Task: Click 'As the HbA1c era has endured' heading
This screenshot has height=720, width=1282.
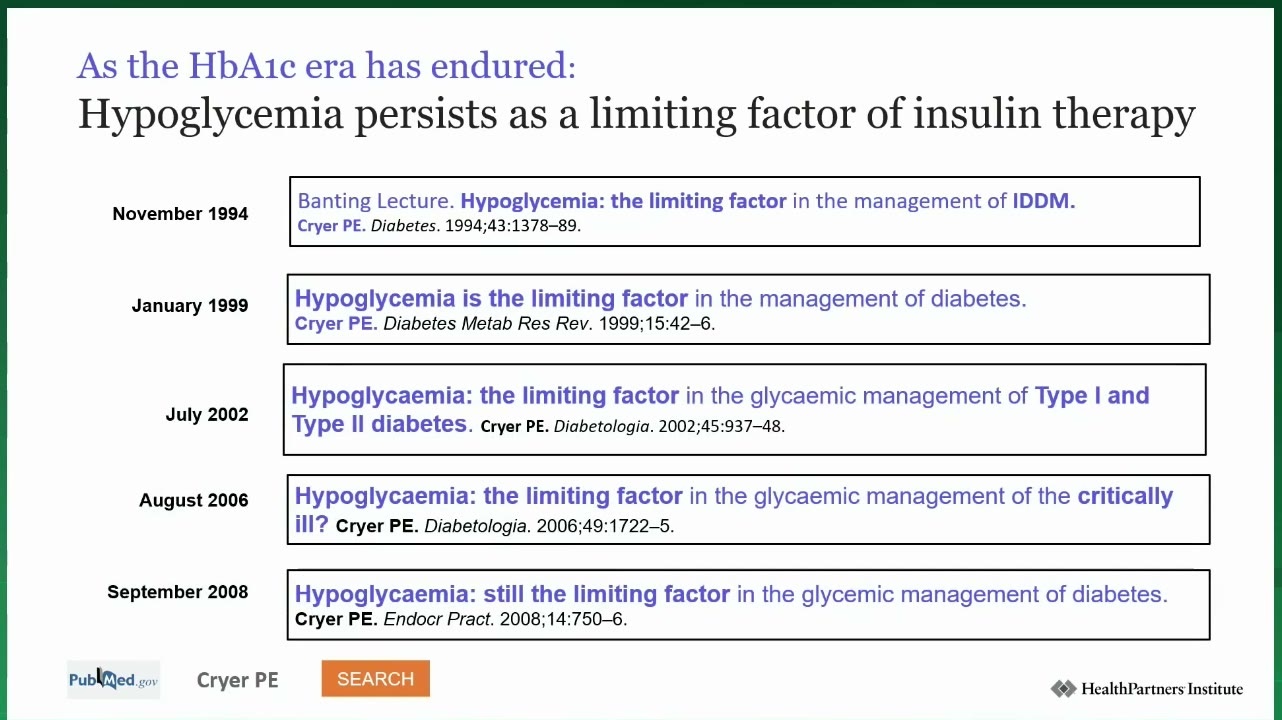Action: pyautogui.click(x=327, y=65)
